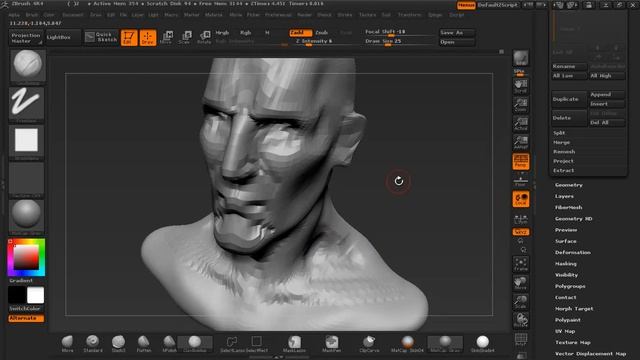Click the Projection Master button

coord(26,38)
